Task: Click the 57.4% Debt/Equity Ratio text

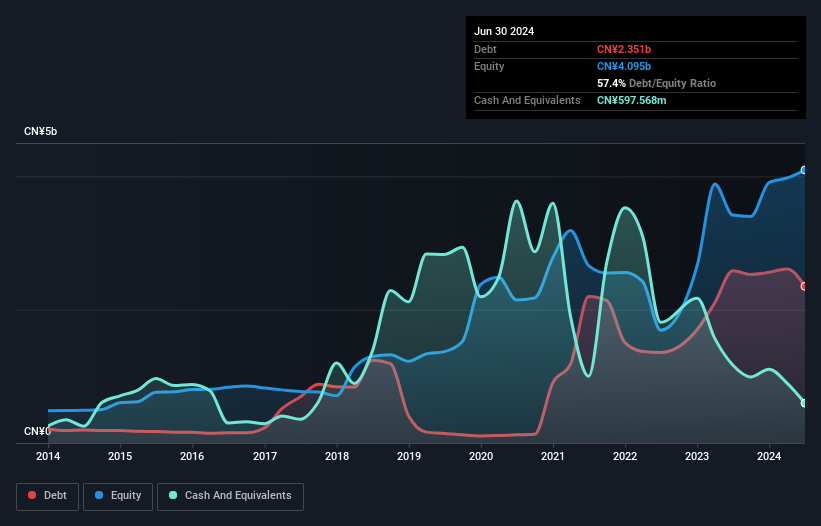Action: click(x=656, y=83)
